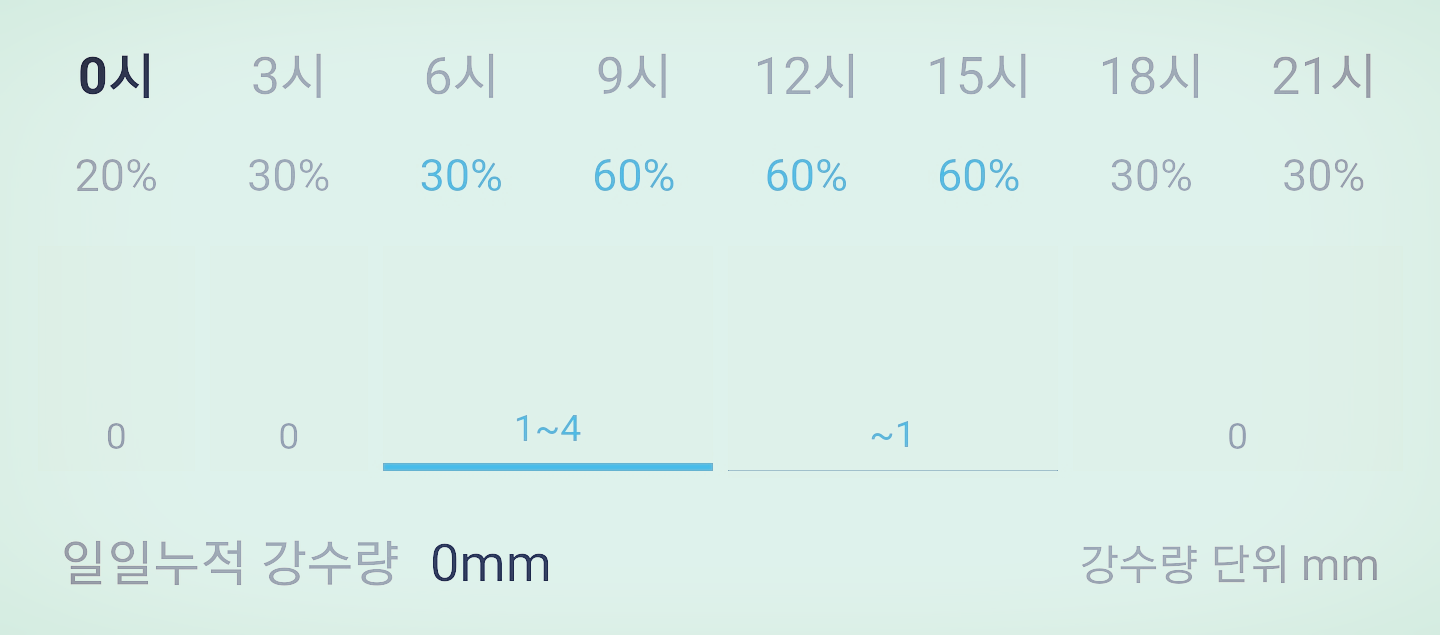This screenshot has width=1440, height=635.
Task: Click the 60% value under 15시
Action: tap(979, 176)
